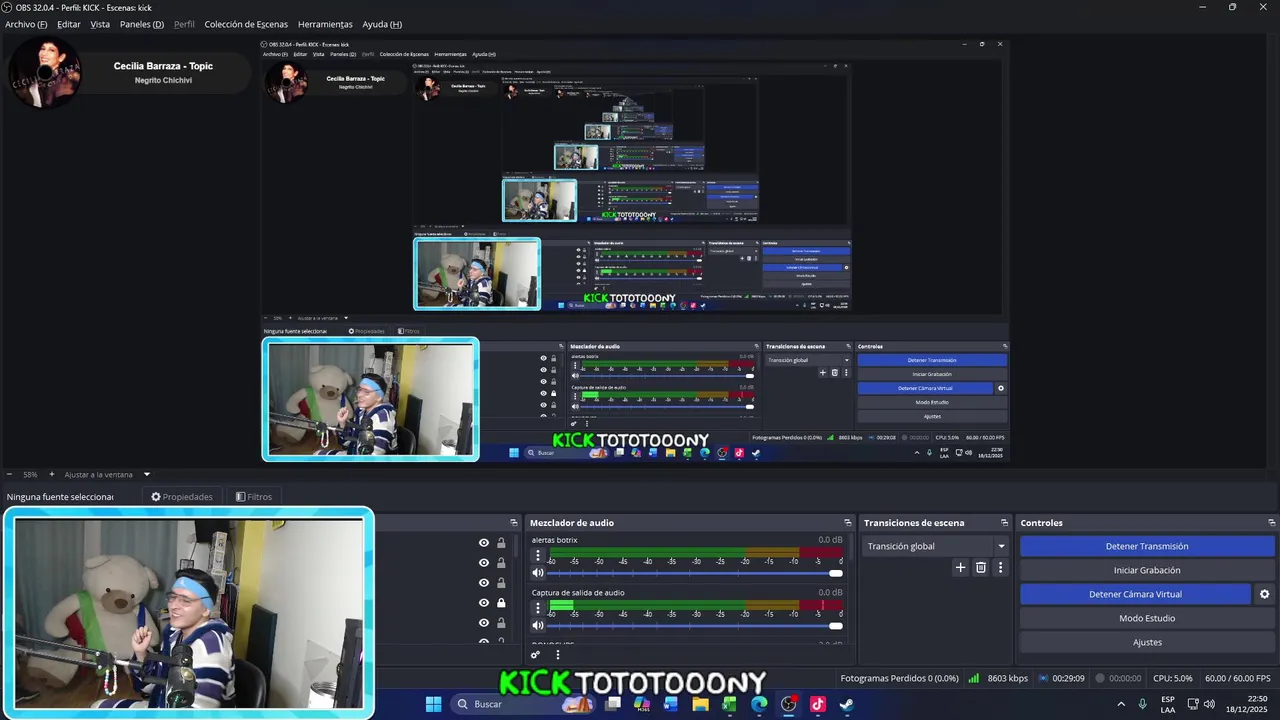The width and height of the screenshot is (1280, 720).
Task: Open the Paneles menu
Action: (142, 24)
